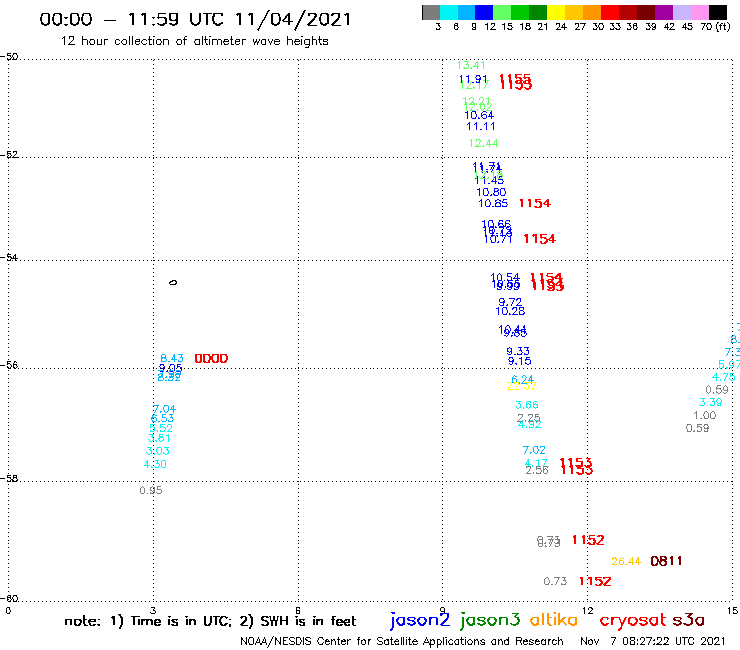Click the 12 longitude axis label
Screen dimensions: 740x650
588,611
